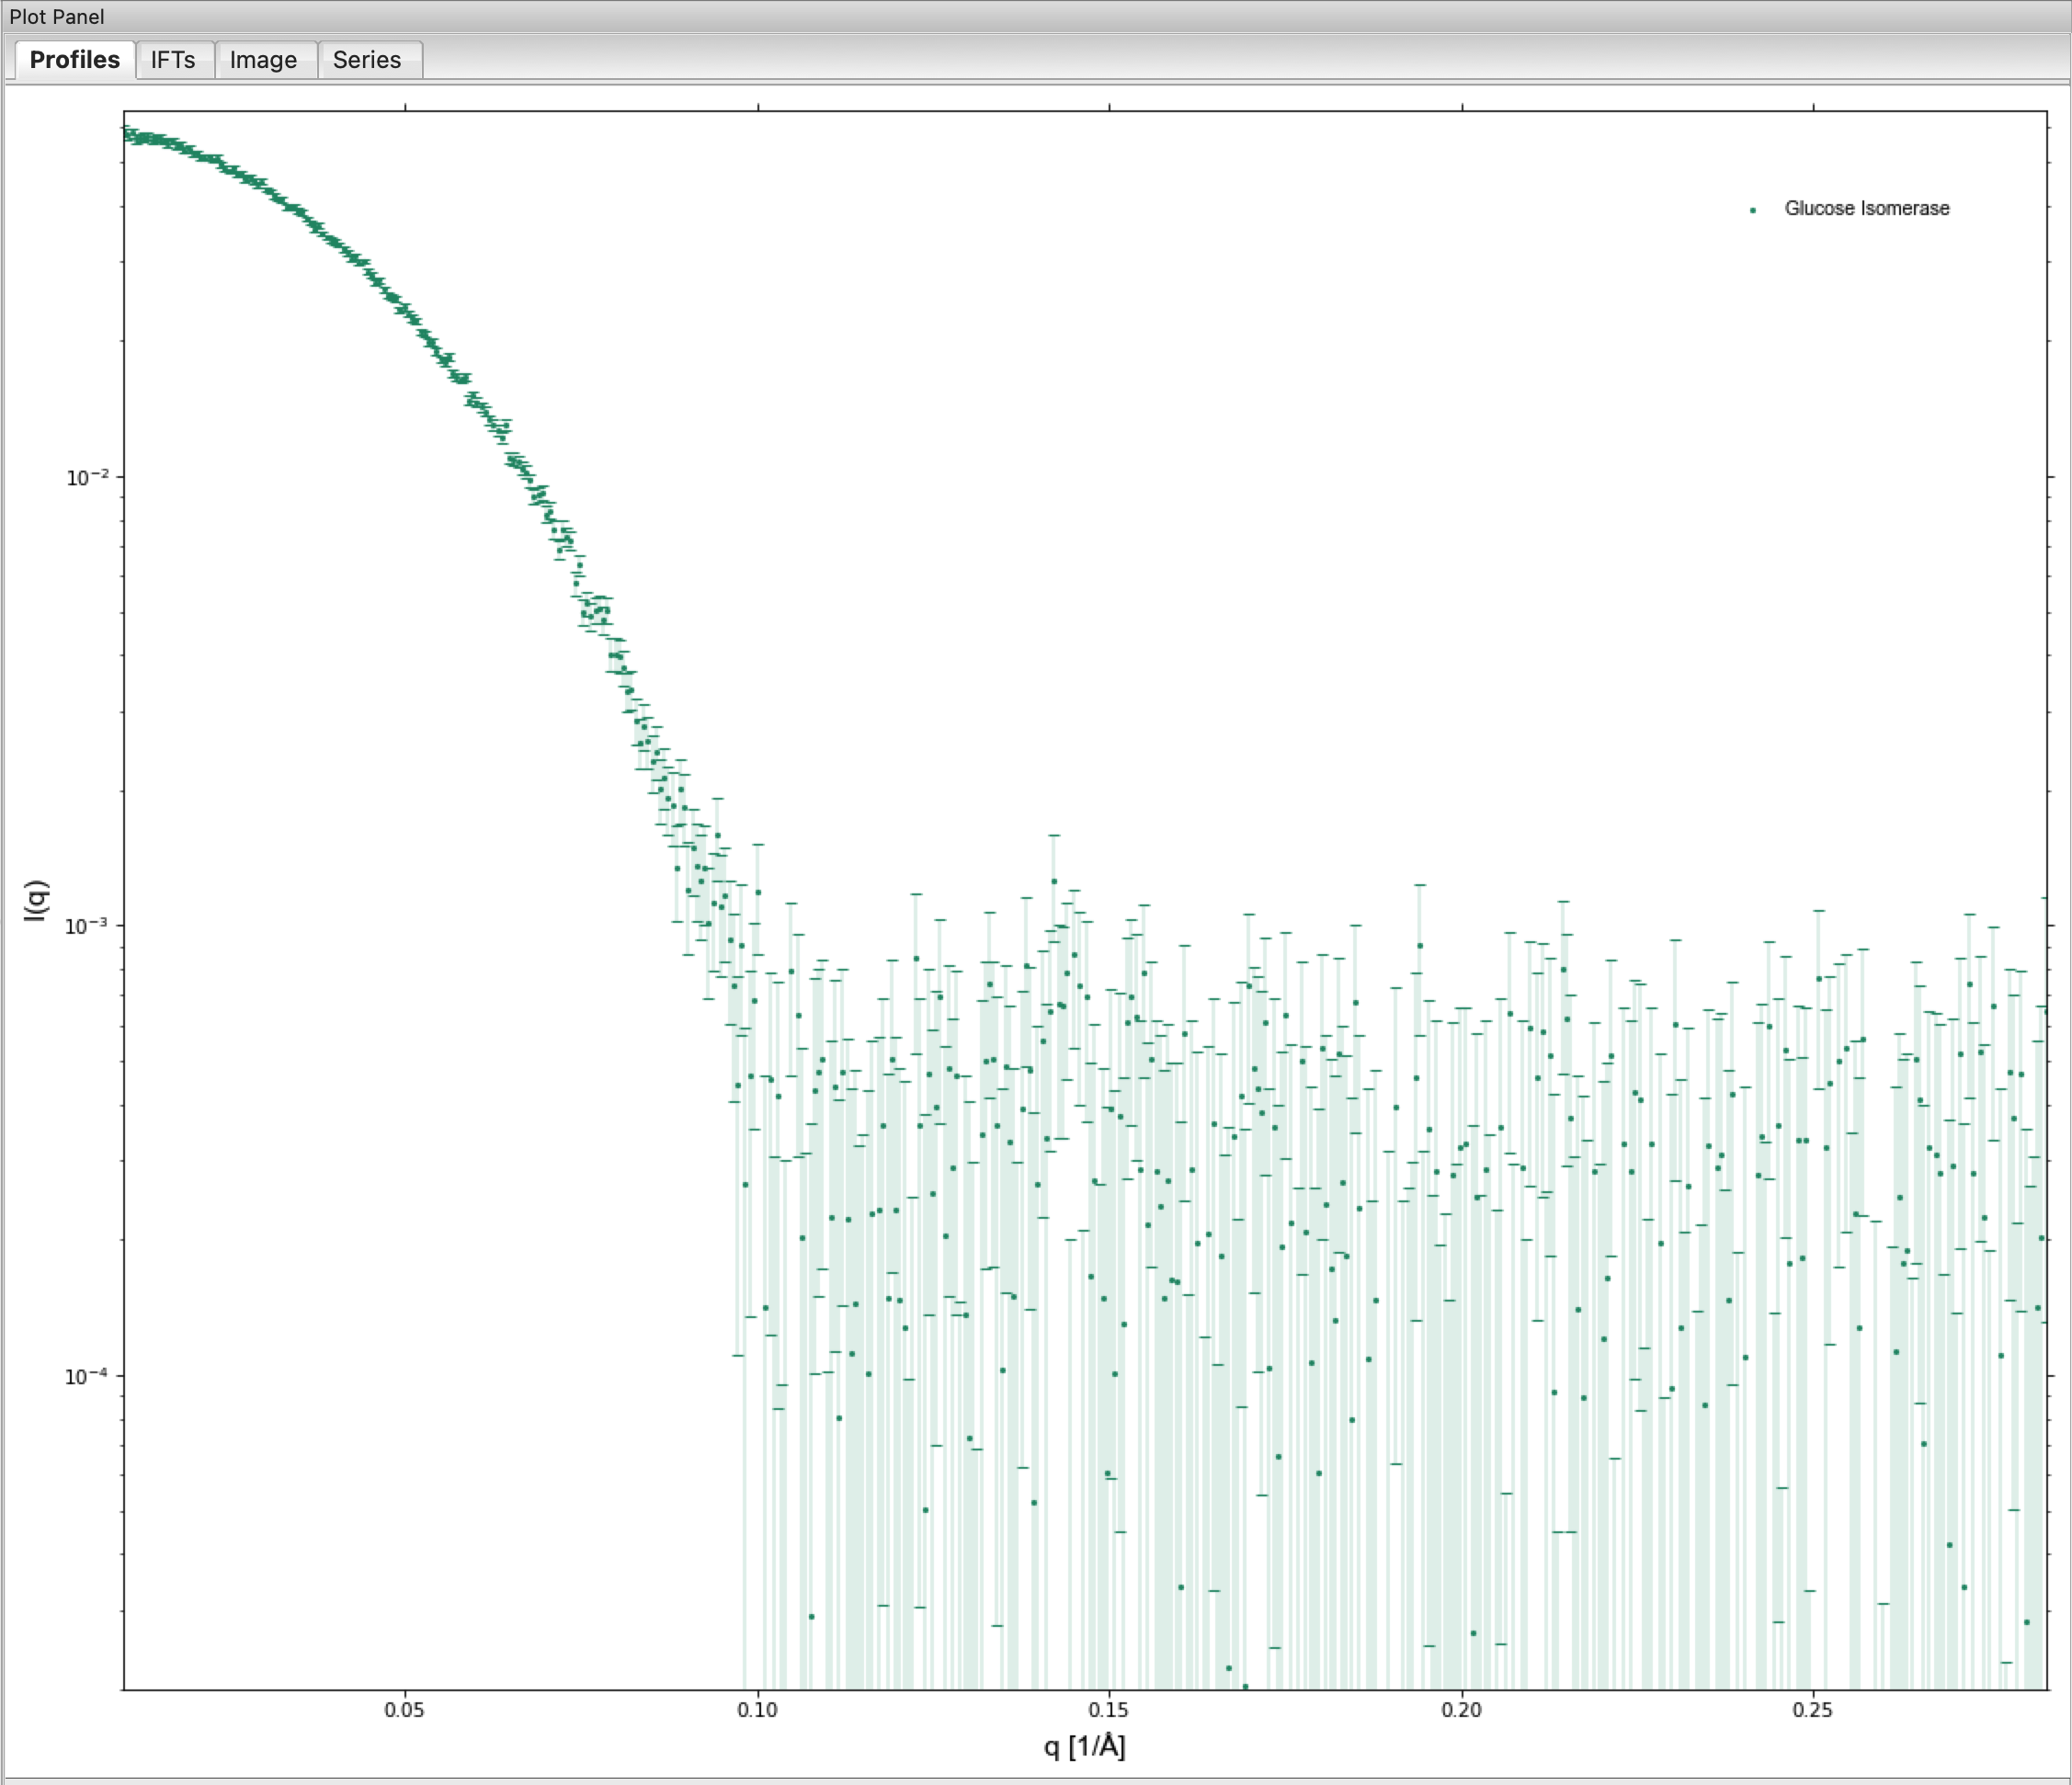Click the 10⁻² y-axis tick label
Screen dimensions: 2072x1785
coord(87,477)
